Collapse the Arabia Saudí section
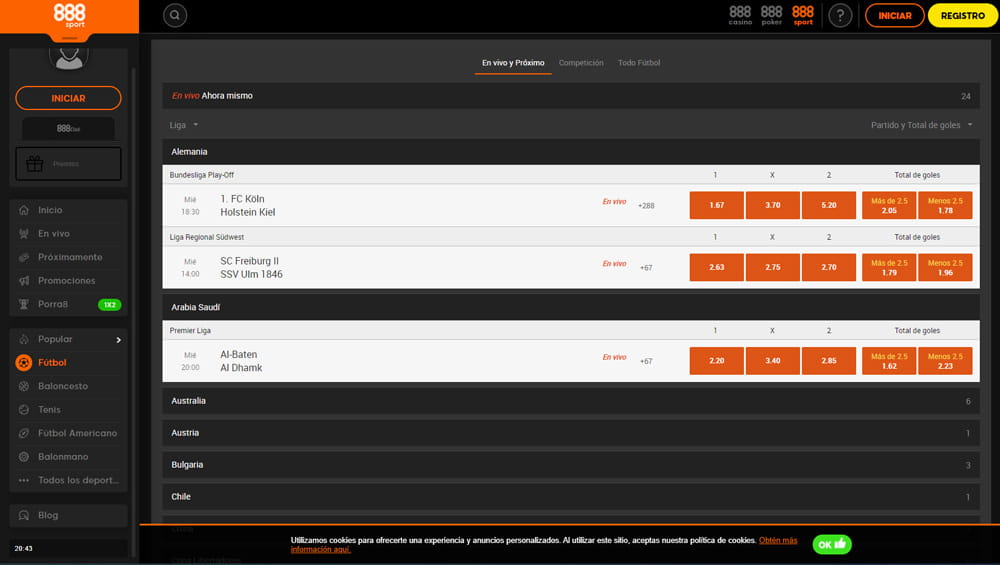 (x=571, y=307)
